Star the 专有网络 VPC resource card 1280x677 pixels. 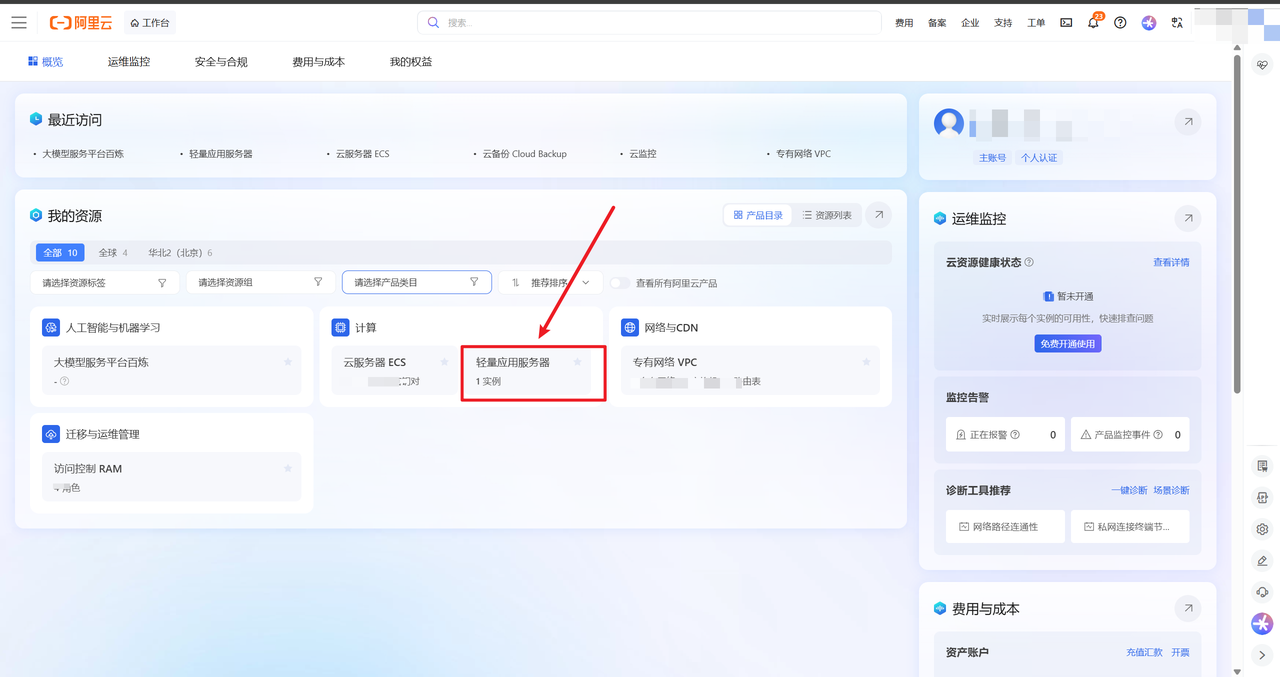point(867,361)
